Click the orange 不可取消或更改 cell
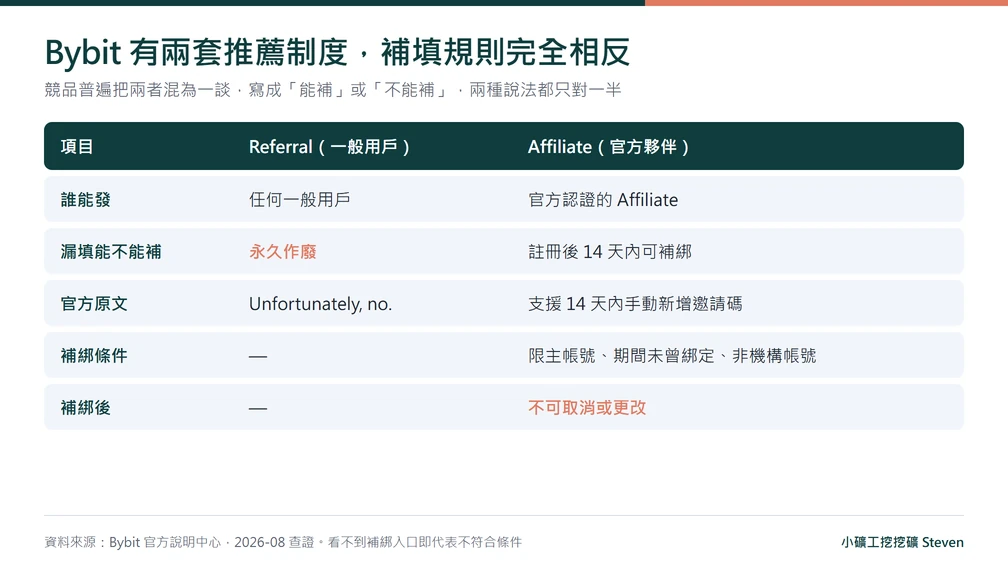Image resolution: width=1008 pixels, height=567 pixels. 587,408
